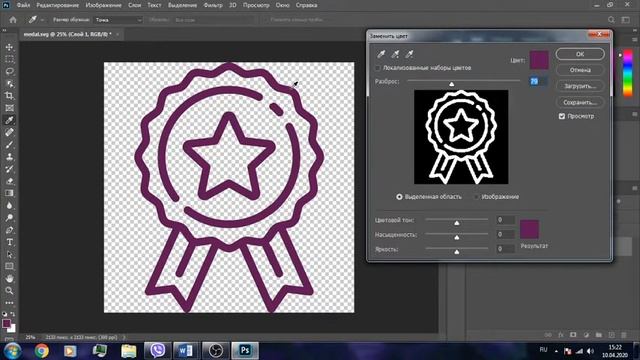This screenshot has width=640, height=360.
Task: Click the delete layer trash icon
Action: coord(624,335)
